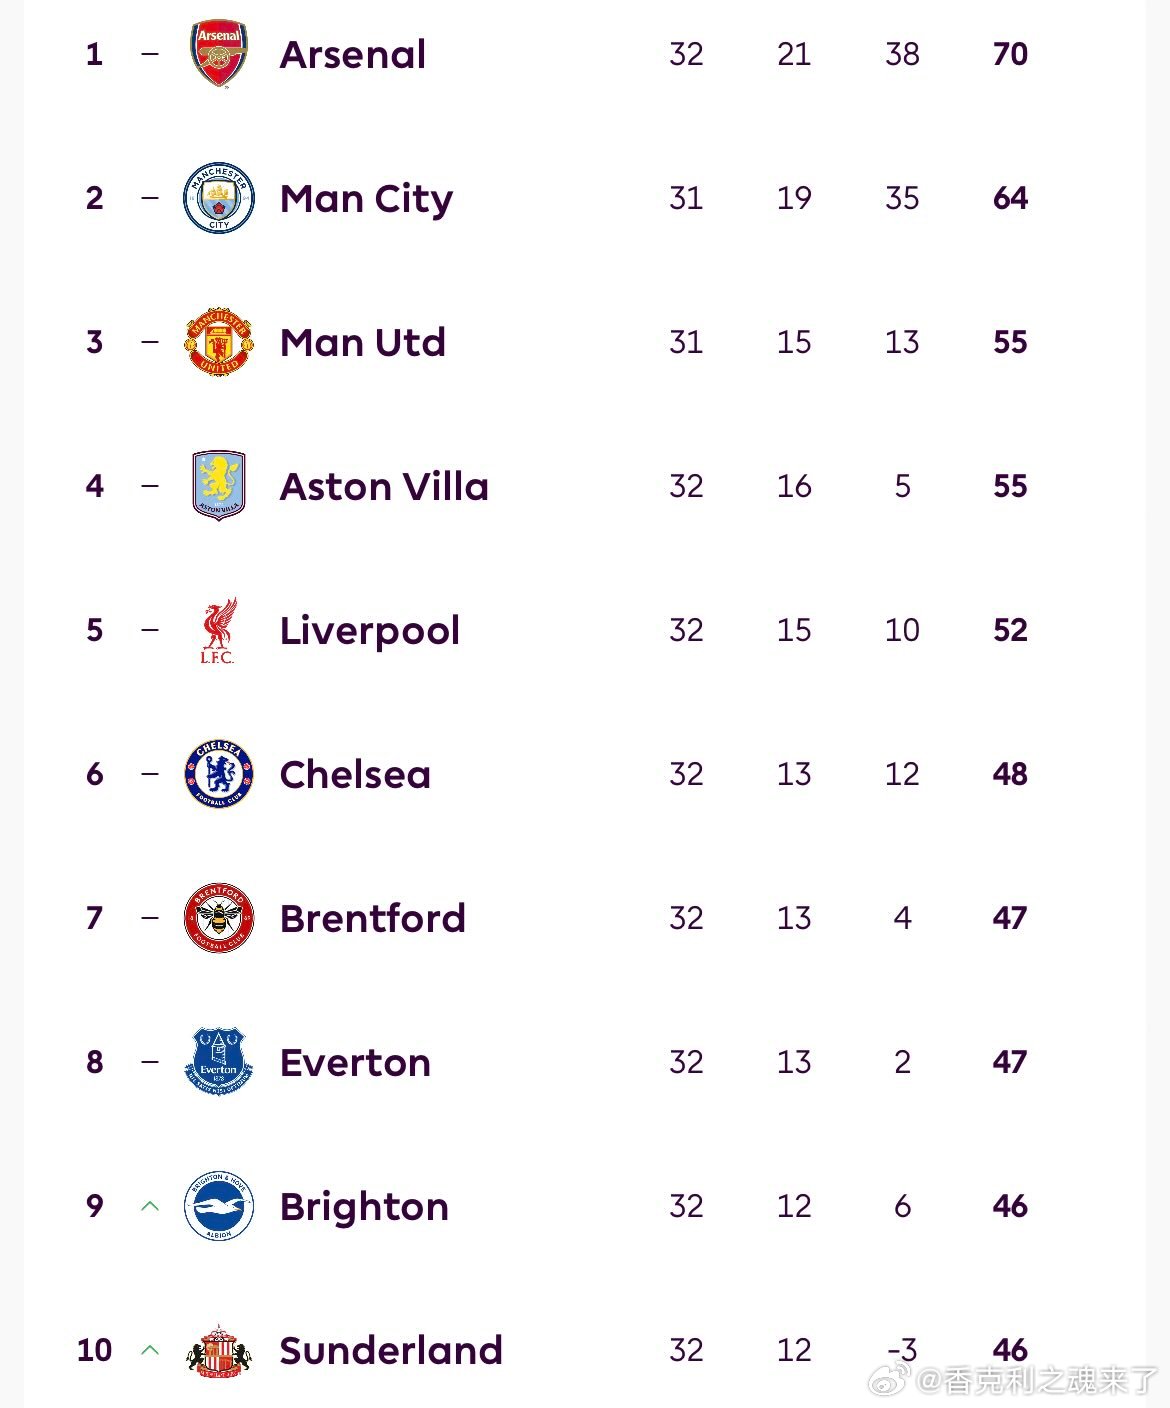
Task: Click Sunderland's green up-arrow position indicator
Action: (x=150, y=1350)
